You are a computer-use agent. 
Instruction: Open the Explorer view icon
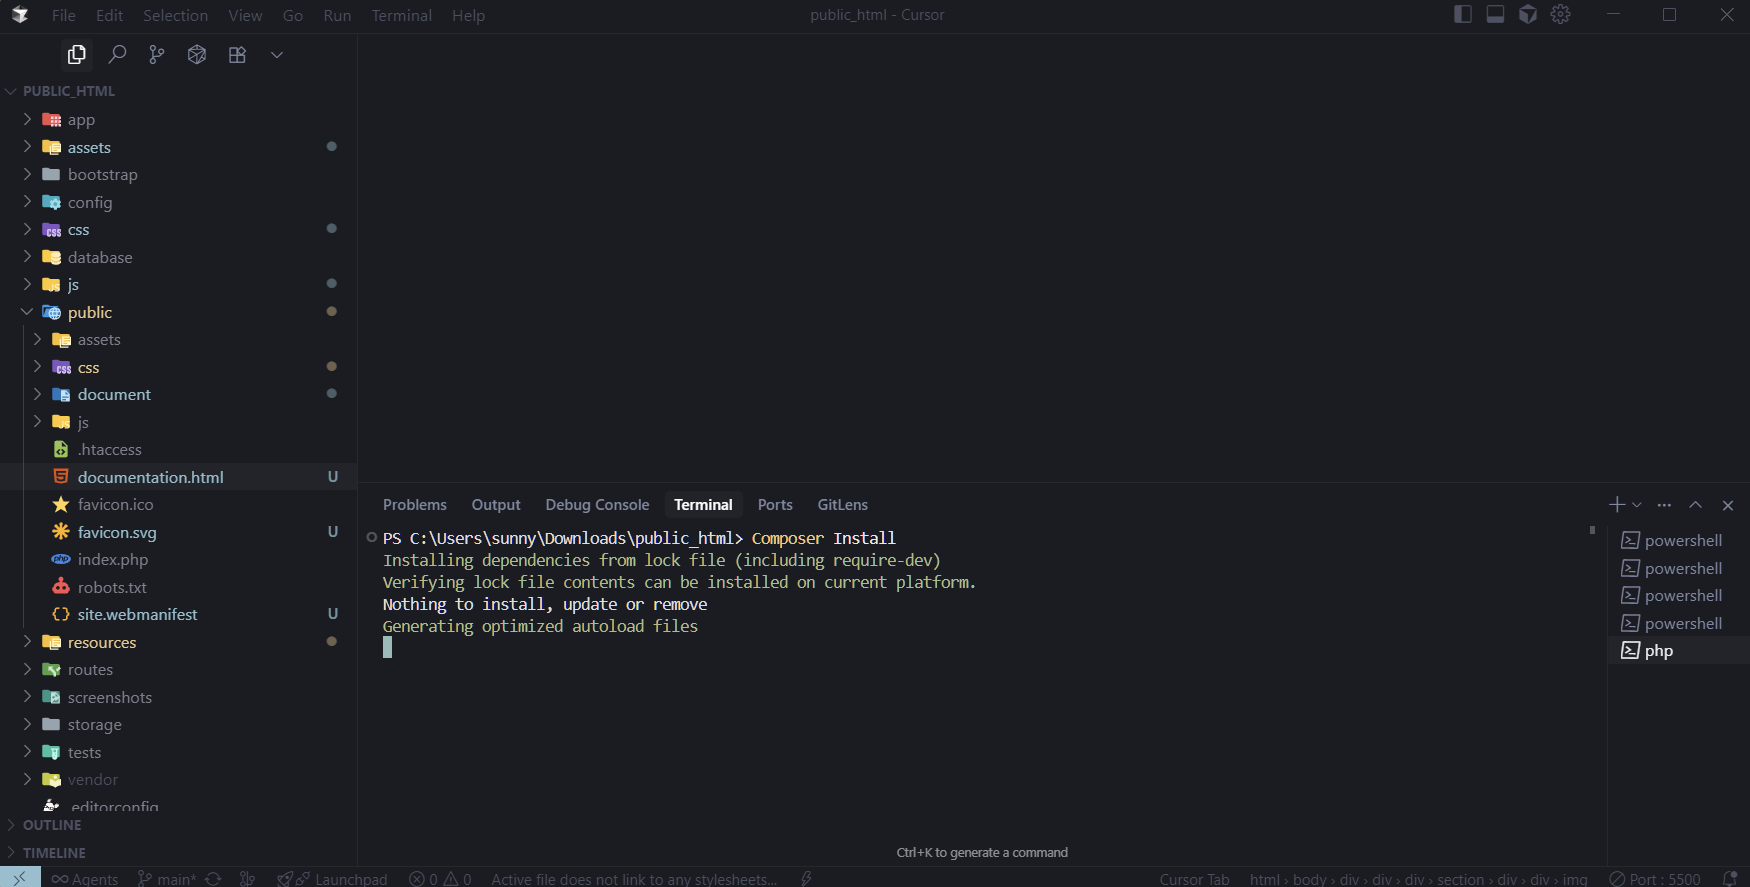click(x=76, y=55)
